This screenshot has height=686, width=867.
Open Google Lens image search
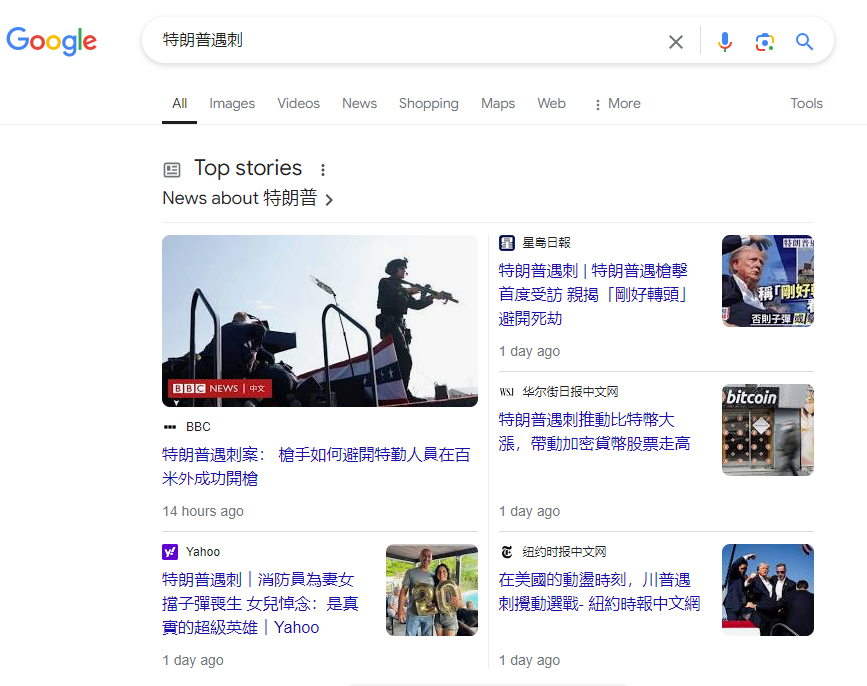click(765, 42)
